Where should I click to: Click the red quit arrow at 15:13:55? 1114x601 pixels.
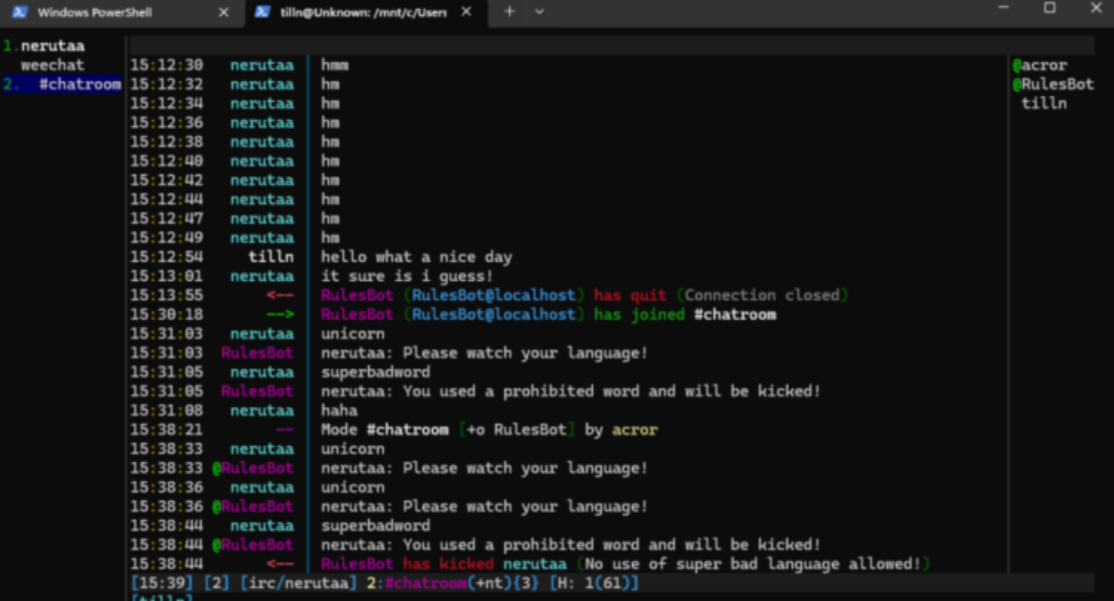point(280,295)
